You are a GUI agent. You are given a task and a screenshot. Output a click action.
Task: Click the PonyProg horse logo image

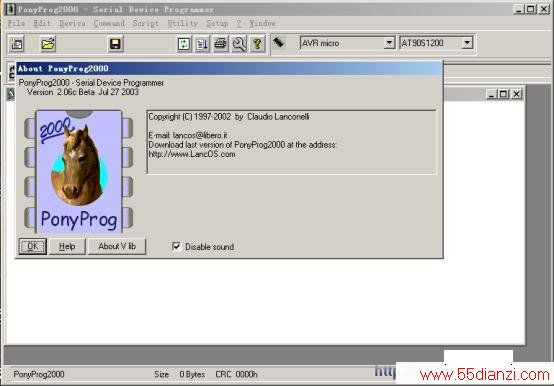(79, 172)
